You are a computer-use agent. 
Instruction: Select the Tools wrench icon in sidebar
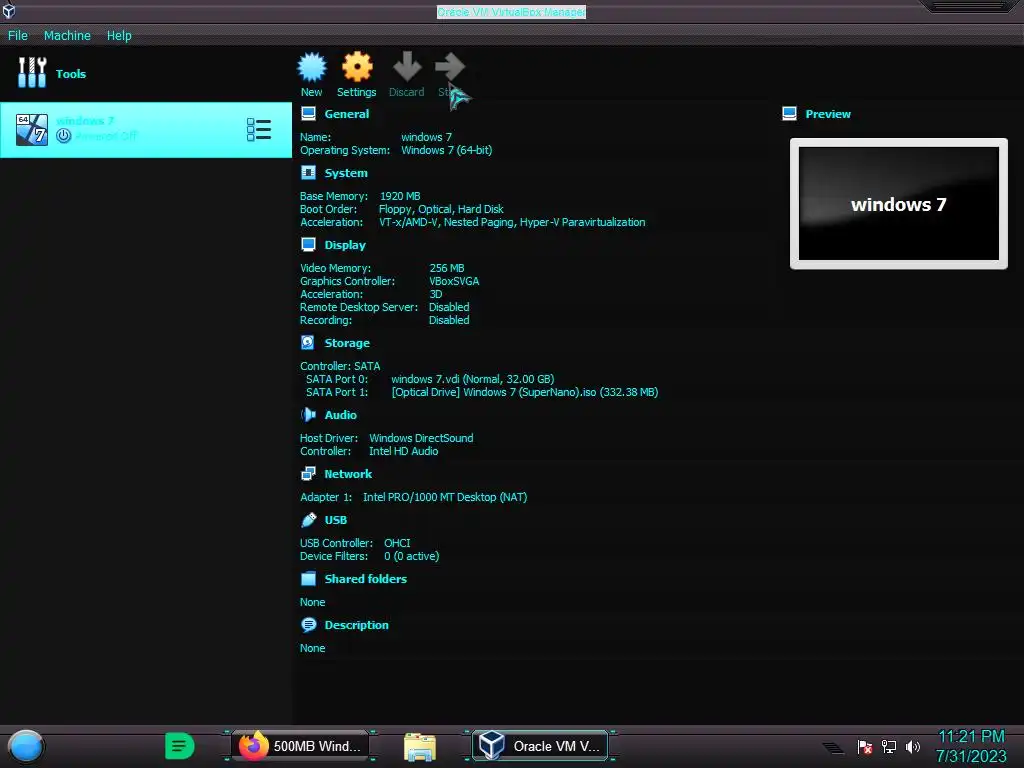[32, 72]
